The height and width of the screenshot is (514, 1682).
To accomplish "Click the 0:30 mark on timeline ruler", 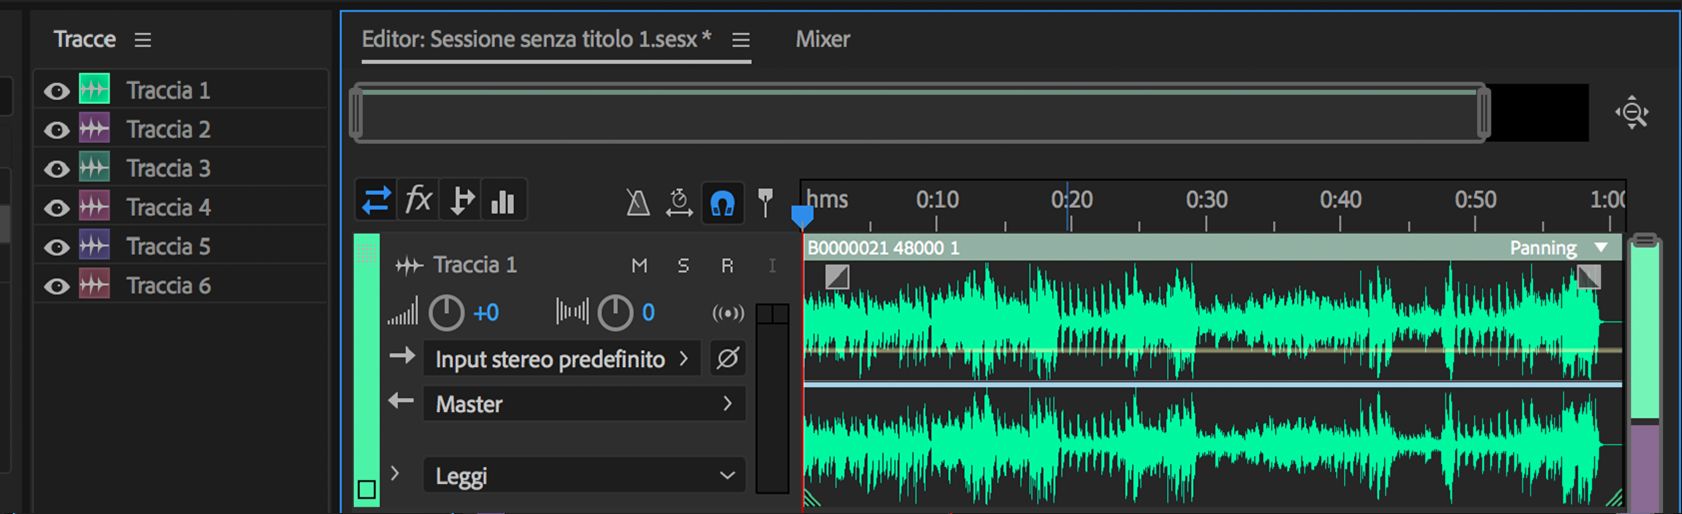I will [1207, 200].
